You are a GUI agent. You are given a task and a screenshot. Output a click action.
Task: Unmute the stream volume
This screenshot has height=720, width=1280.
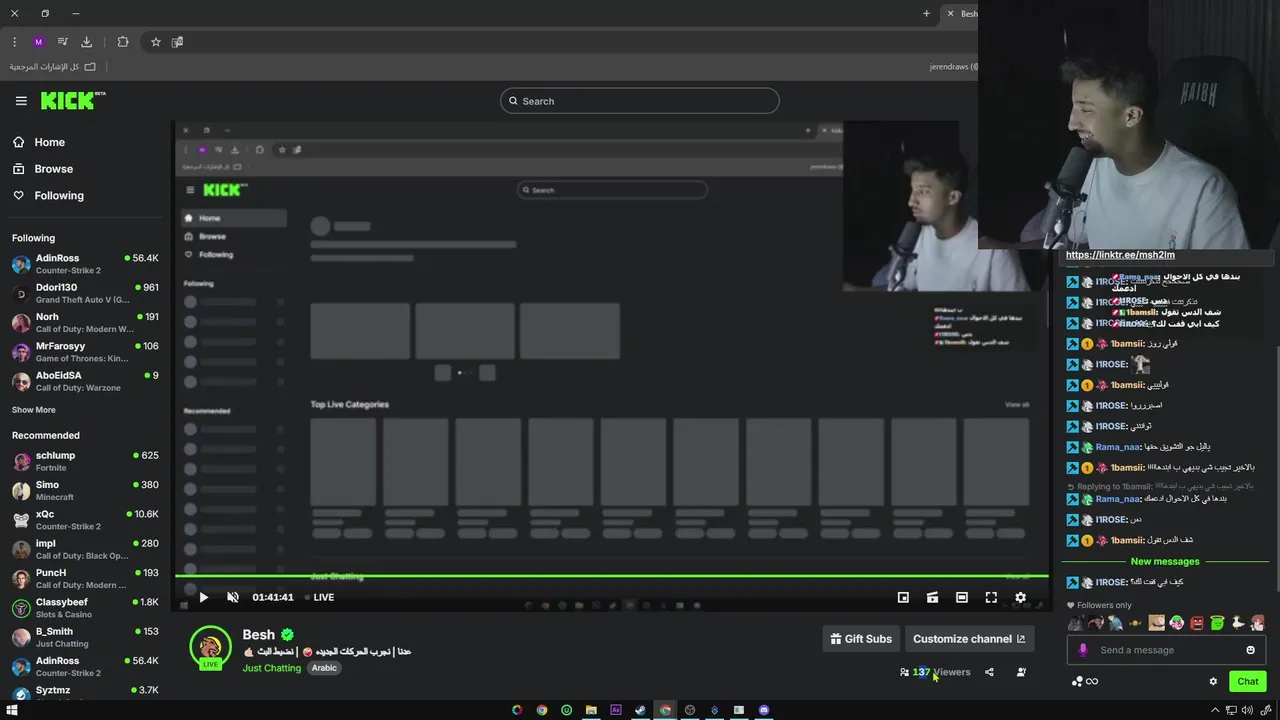[x=233, y=597]
